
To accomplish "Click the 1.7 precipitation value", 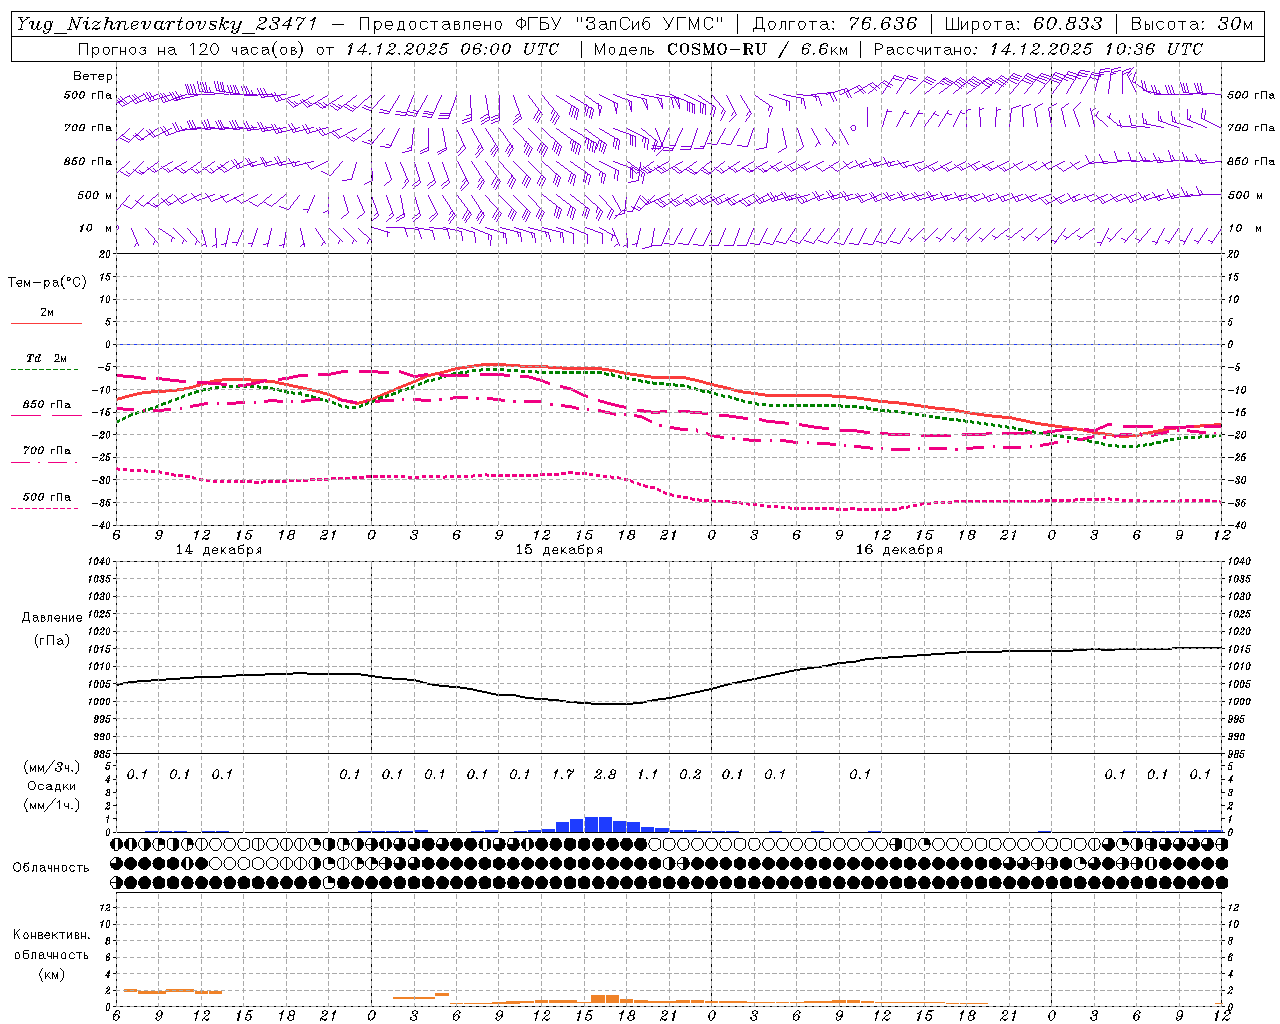I will 563,774.
